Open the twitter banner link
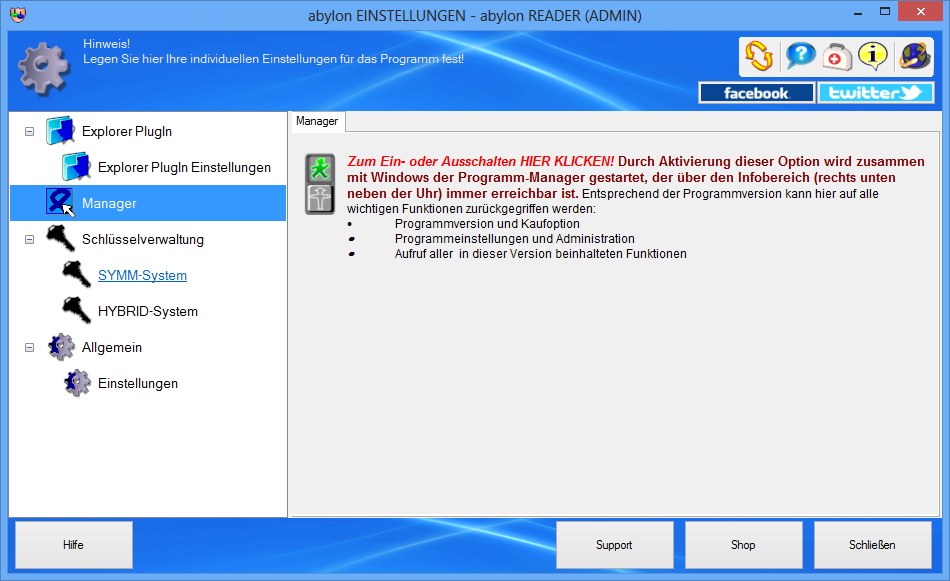The image size is (950, 581). pos(875,93)
